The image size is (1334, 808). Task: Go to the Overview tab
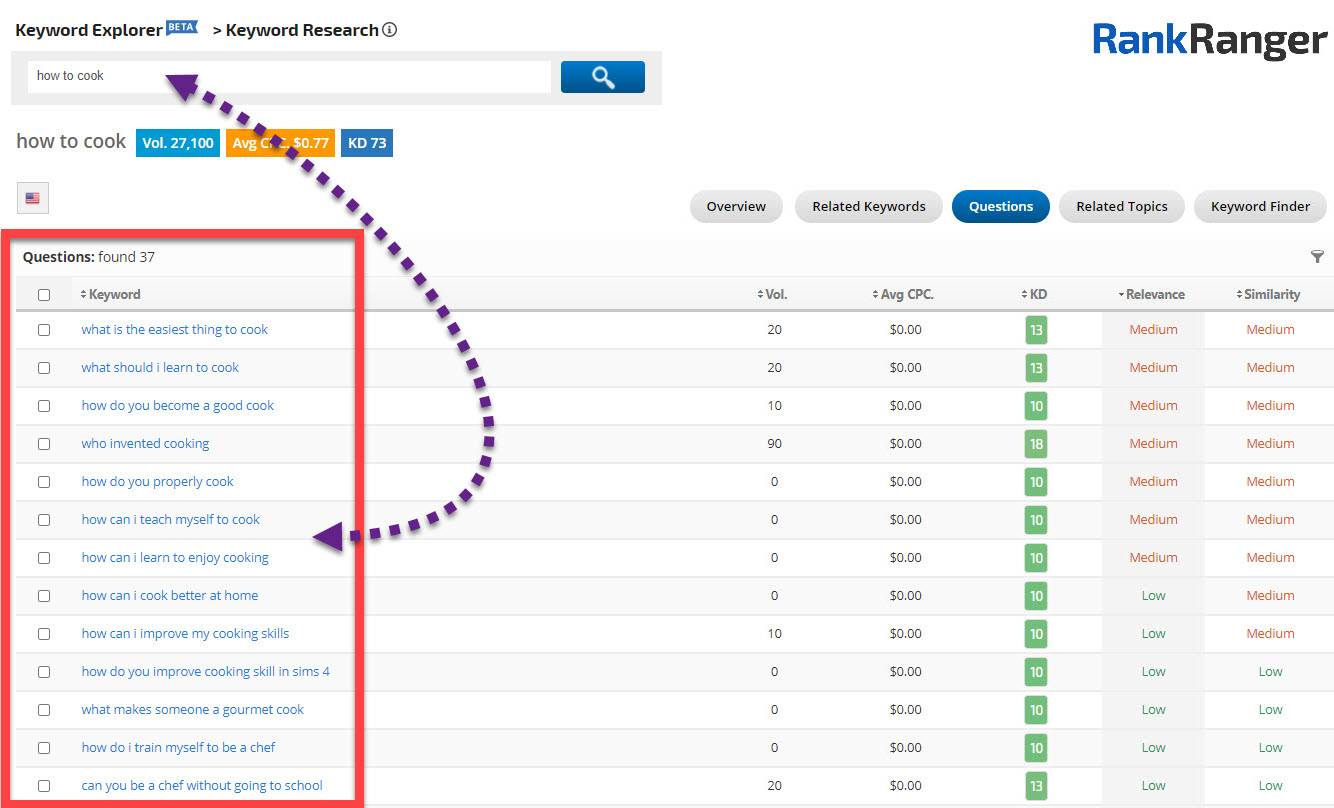pos(736,207)
